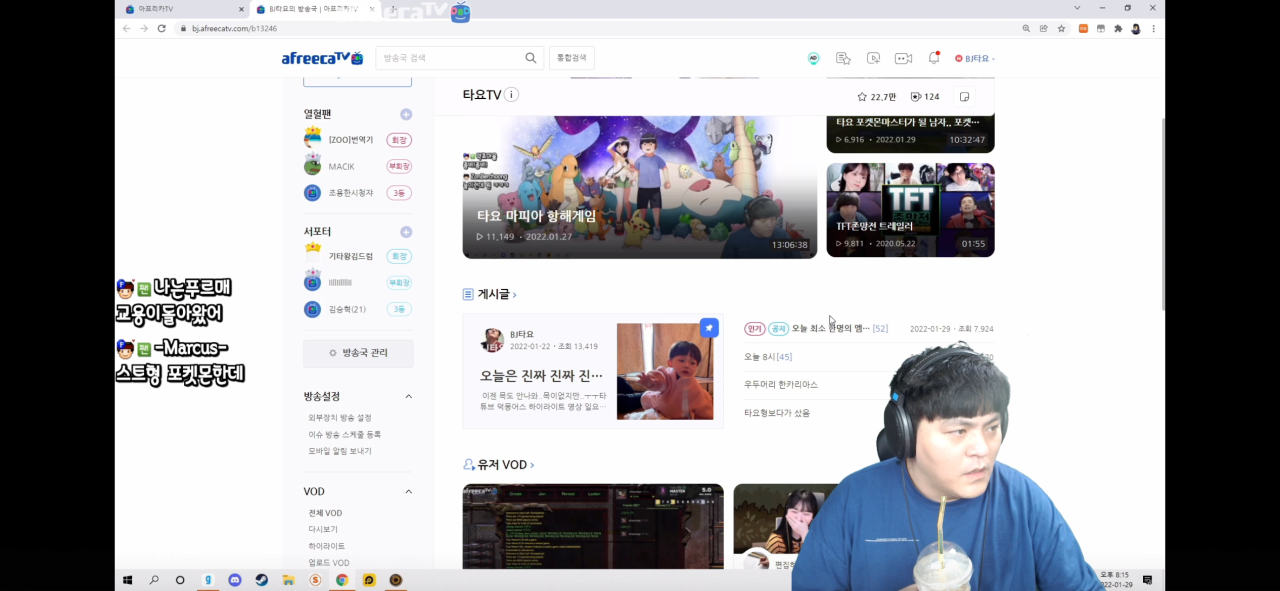This screenshot has width=1280, height=591.
Task: Open the Windows Start menu
Action: point(128,580)
